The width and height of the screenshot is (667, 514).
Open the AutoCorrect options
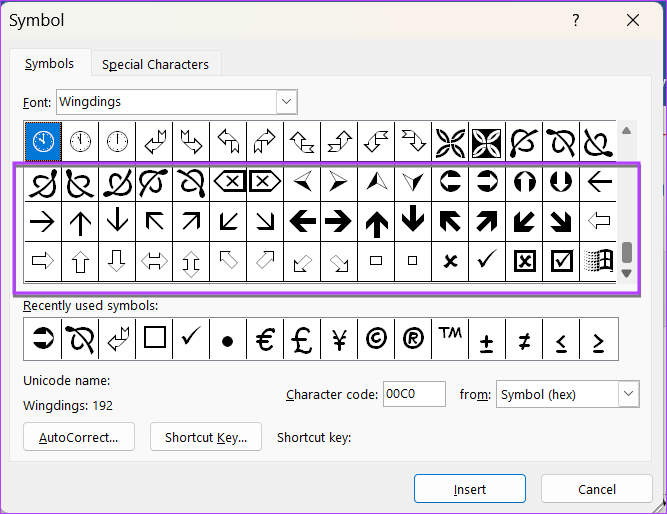click(79, 437)
